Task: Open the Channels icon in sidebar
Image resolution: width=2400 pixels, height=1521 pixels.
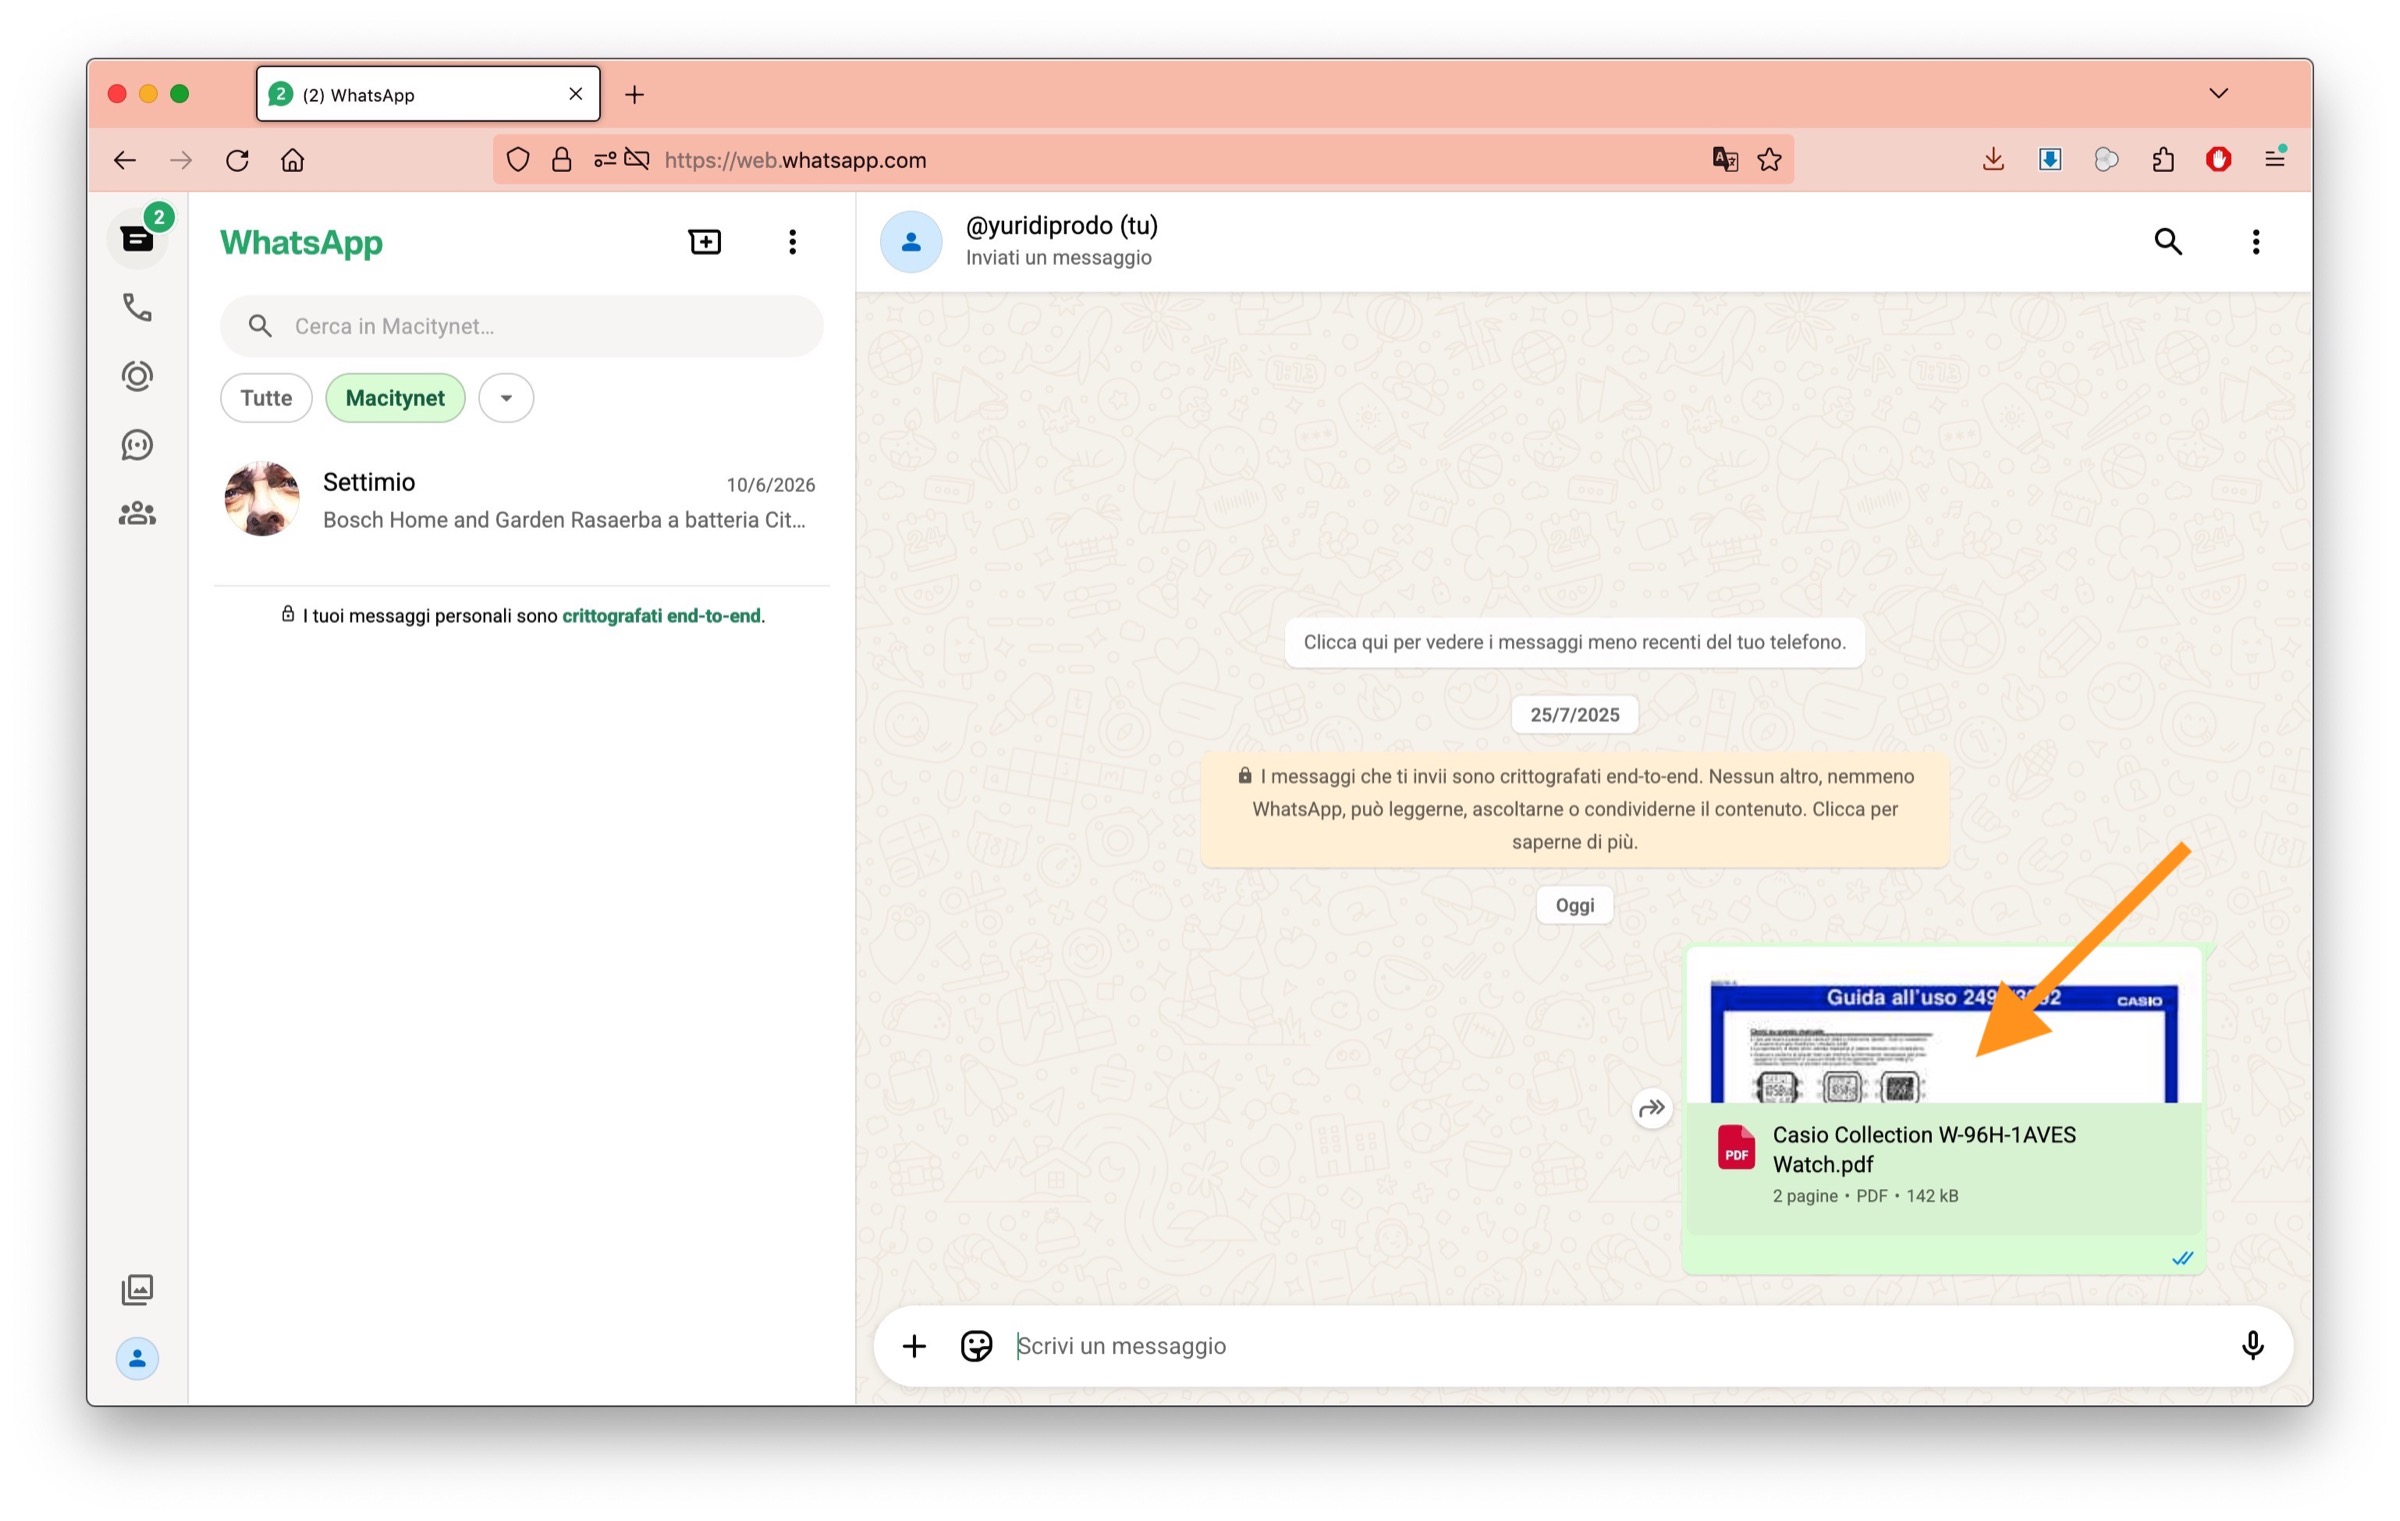Action: [137, 445]
